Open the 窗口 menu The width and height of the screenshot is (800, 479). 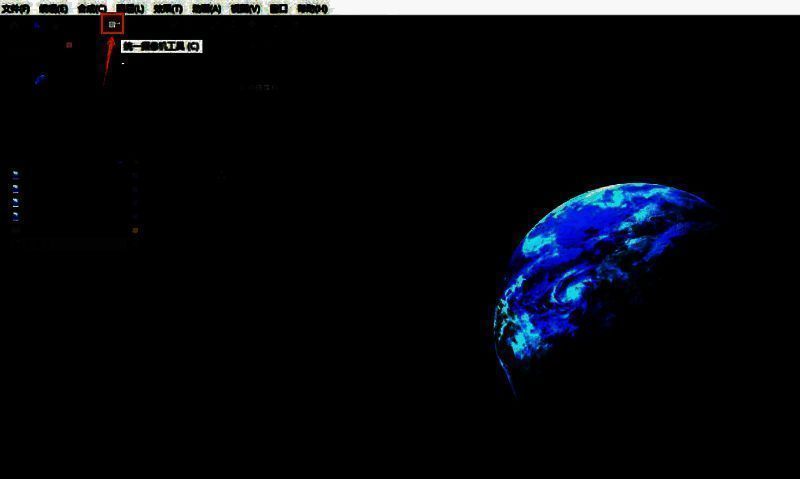coord(278,8)
